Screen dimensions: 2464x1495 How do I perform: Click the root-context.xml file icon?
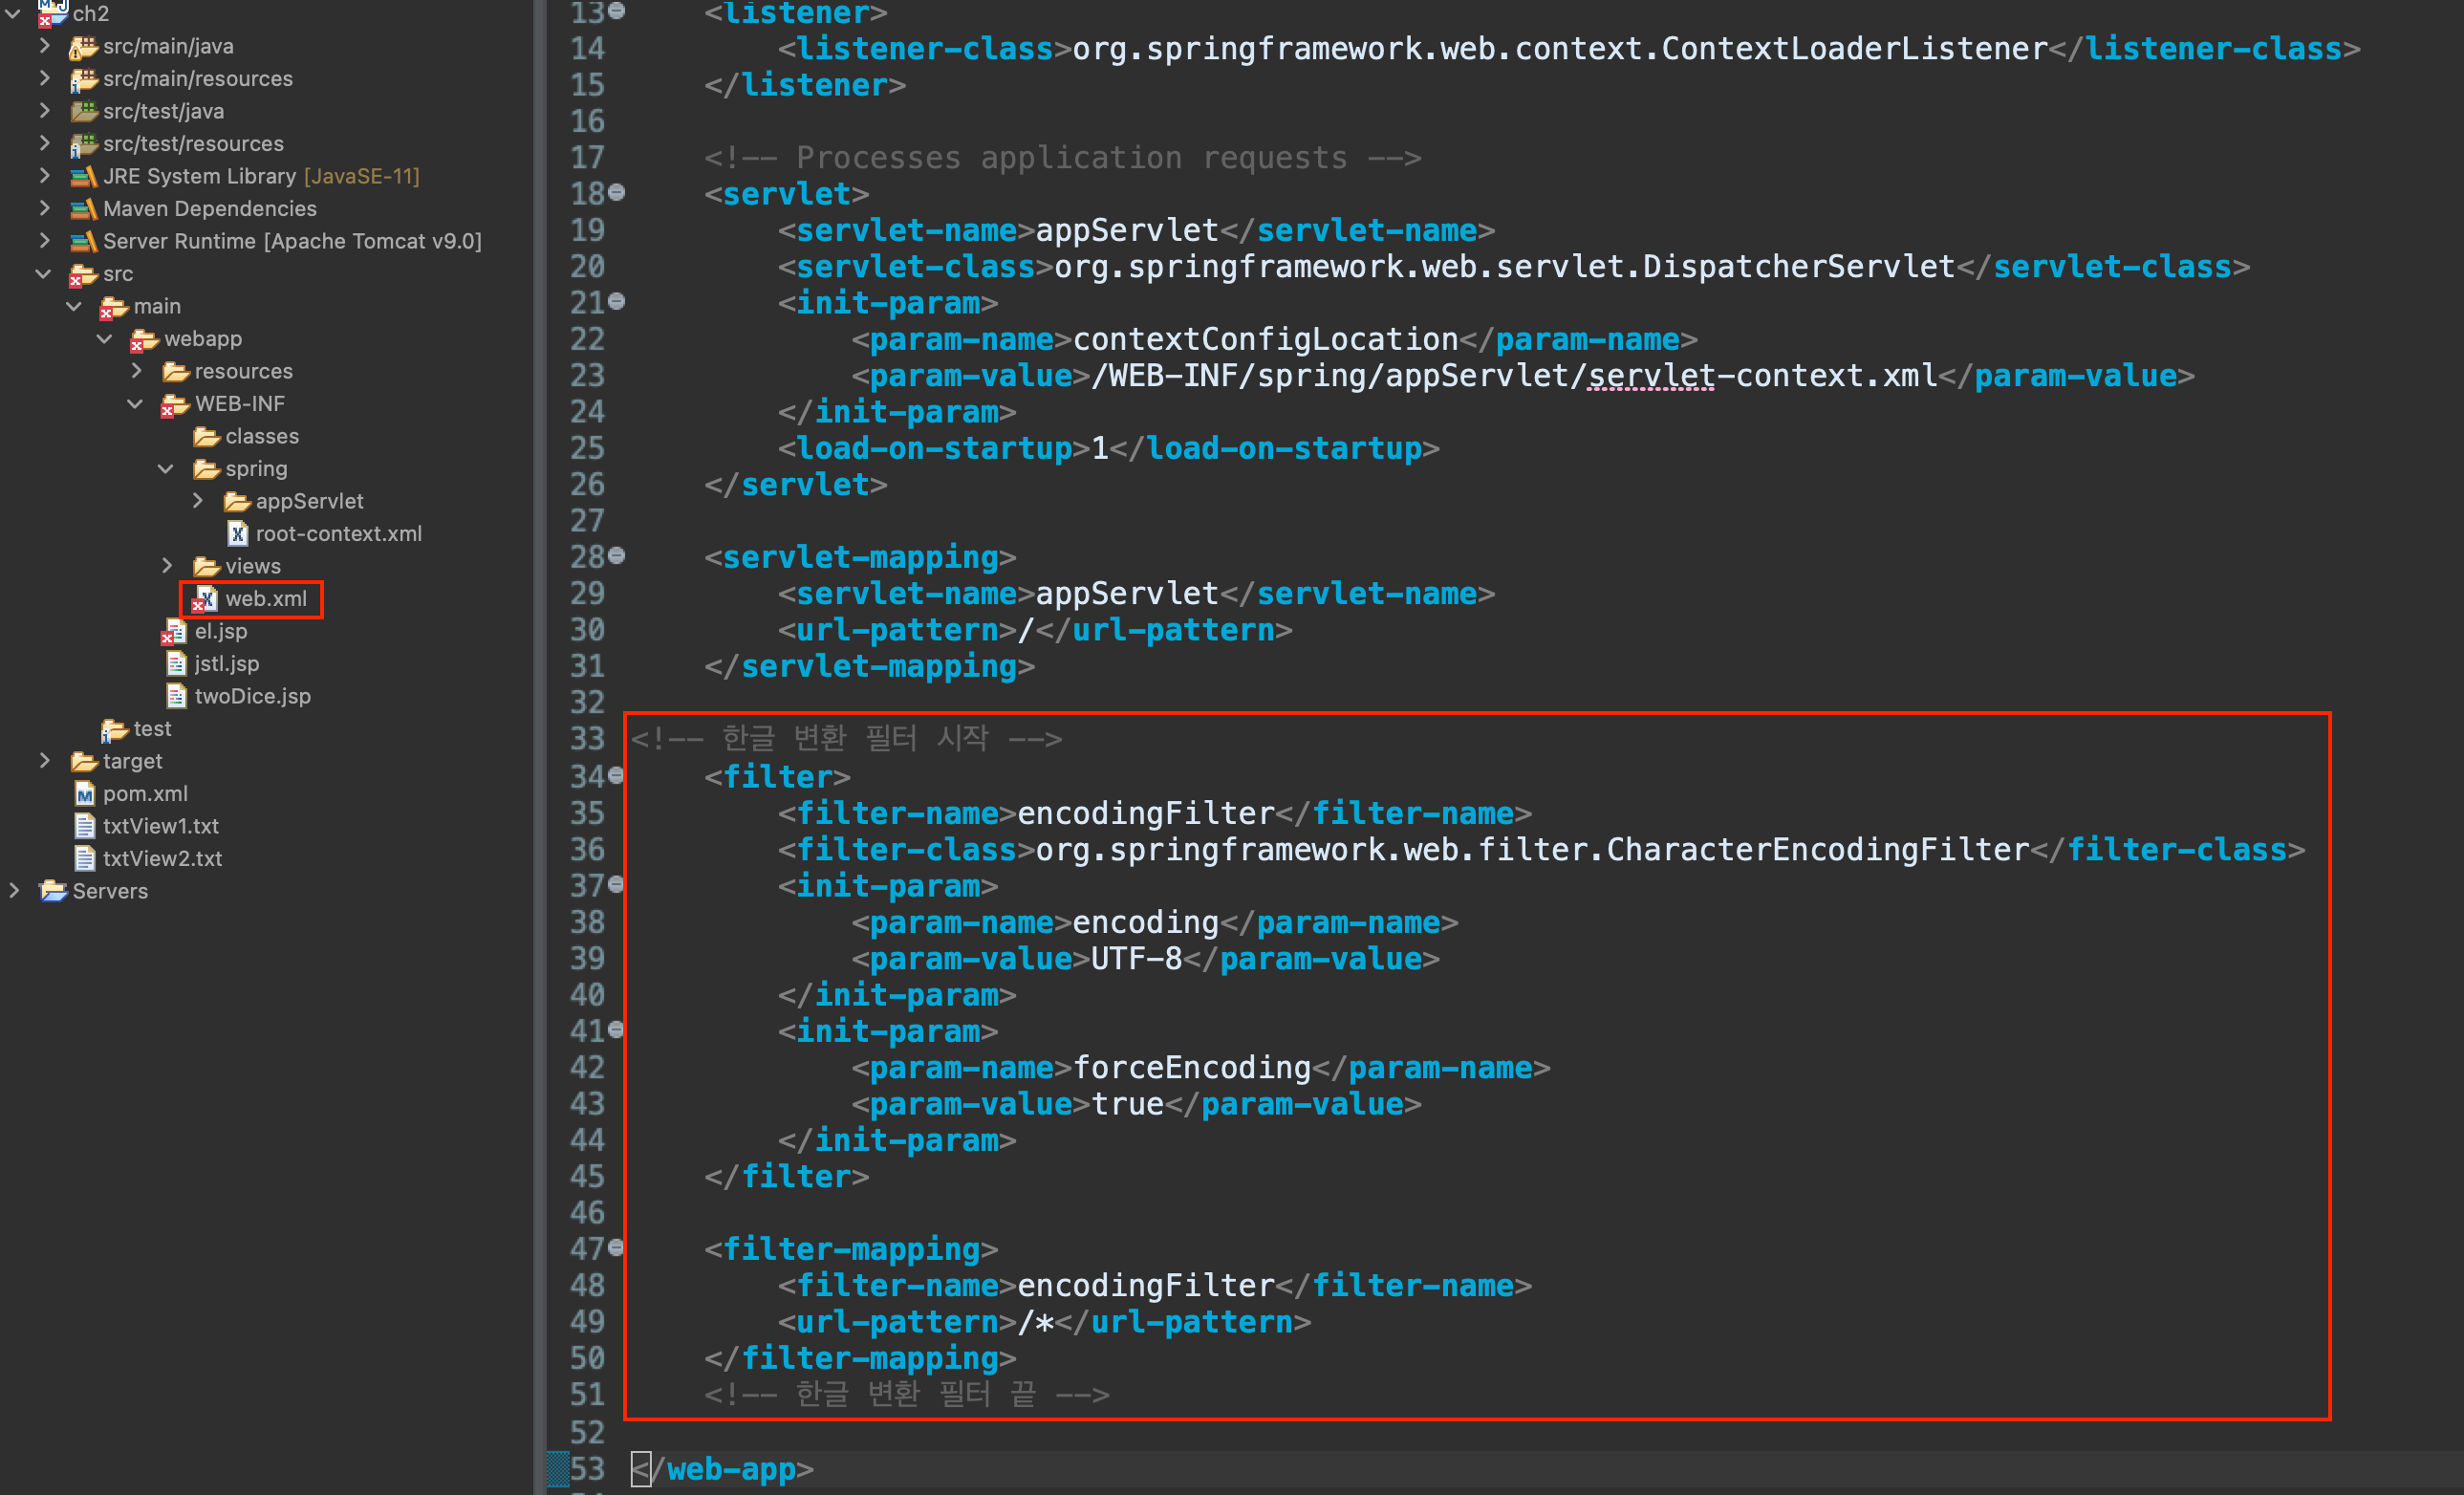pos(237,534)
